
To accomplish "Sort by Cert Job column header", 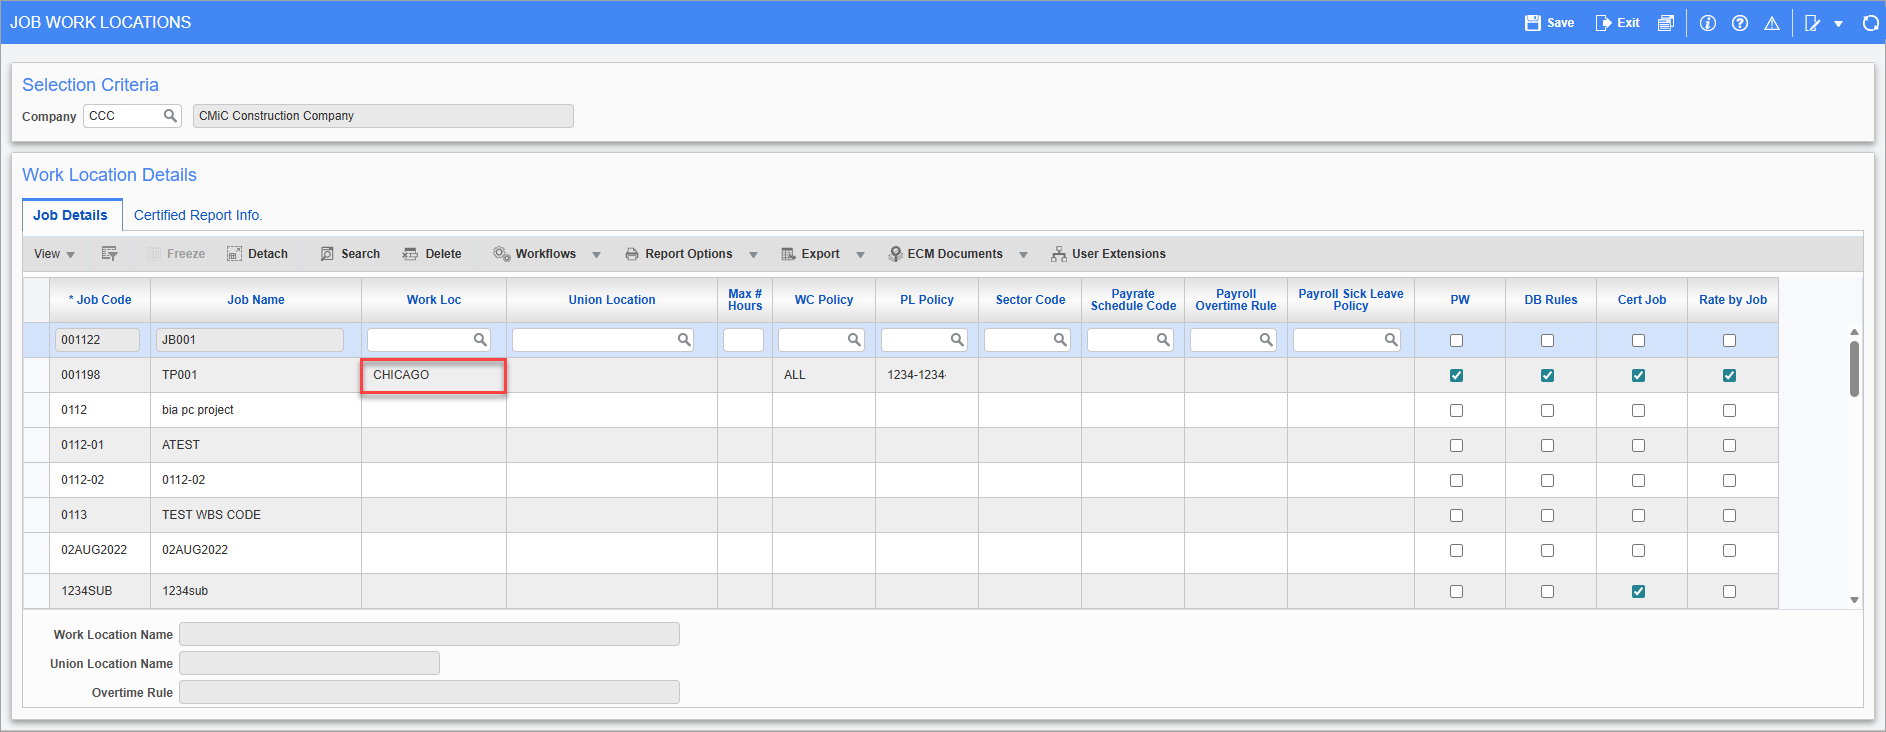I will (x=1642, y=300).
